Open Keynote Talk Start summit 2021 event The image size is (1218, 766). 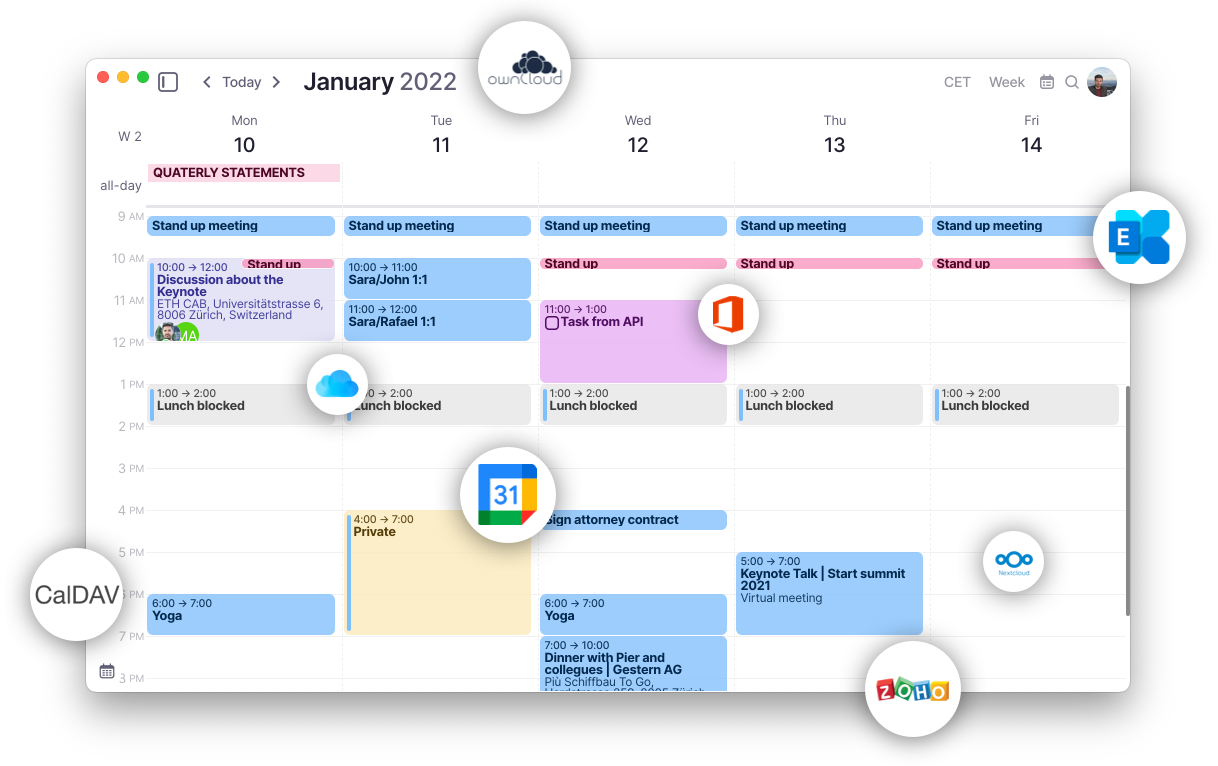click(828, 592)
